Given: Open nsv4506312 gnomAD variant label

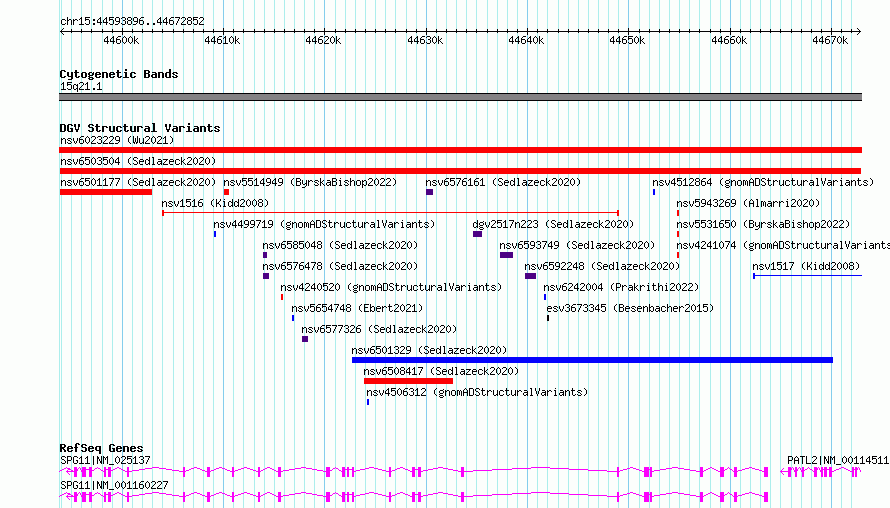Looking at the screenshot, I should (477, 392).
